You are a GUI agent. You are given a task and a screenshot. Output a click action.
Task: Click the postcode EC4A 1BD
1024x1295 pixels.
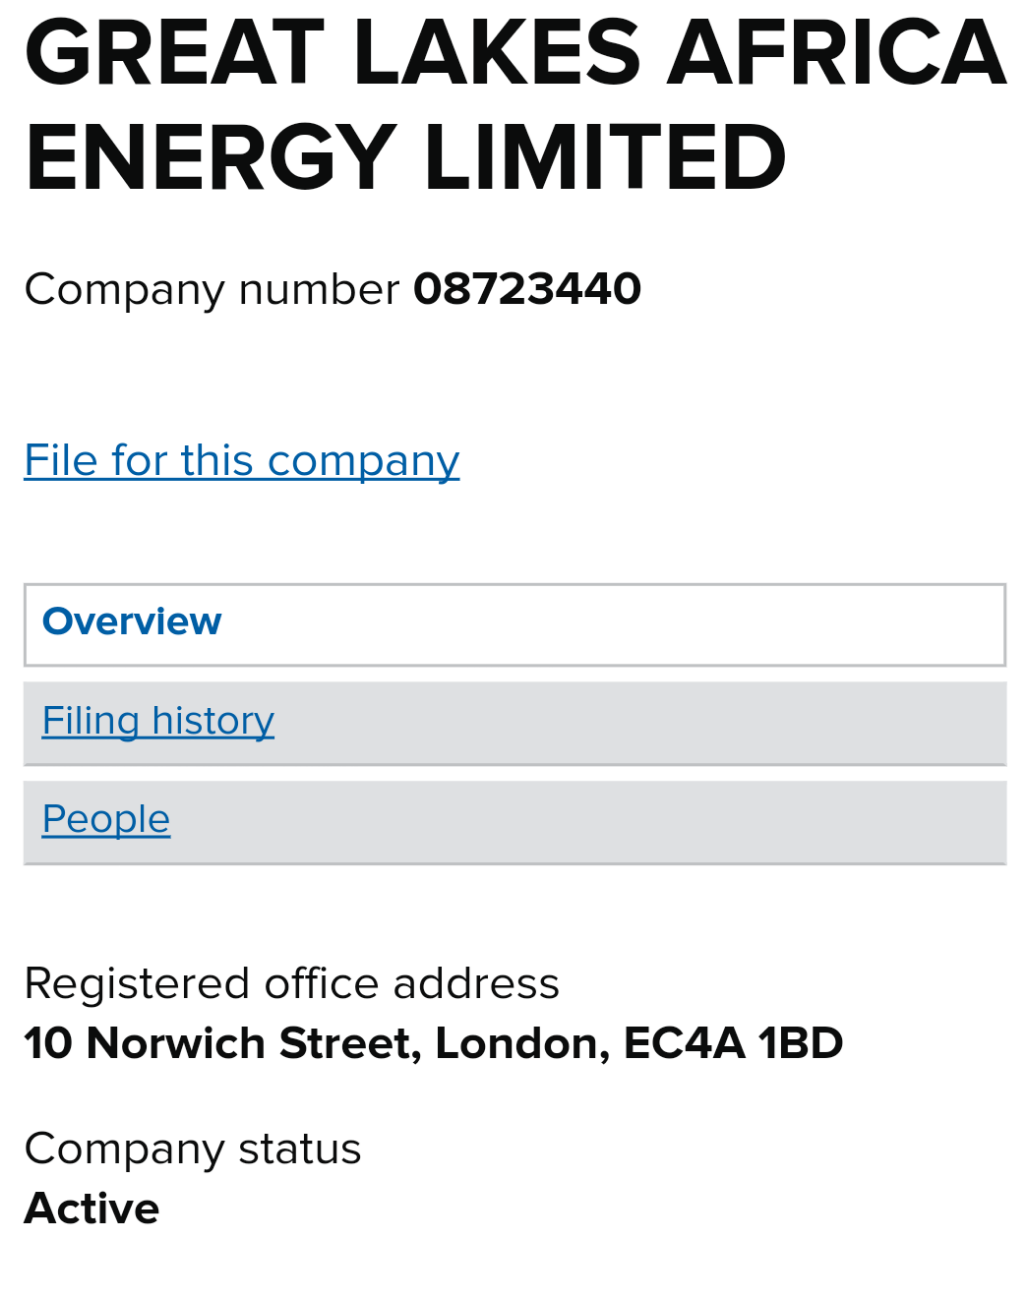[x=733, y=1044]
